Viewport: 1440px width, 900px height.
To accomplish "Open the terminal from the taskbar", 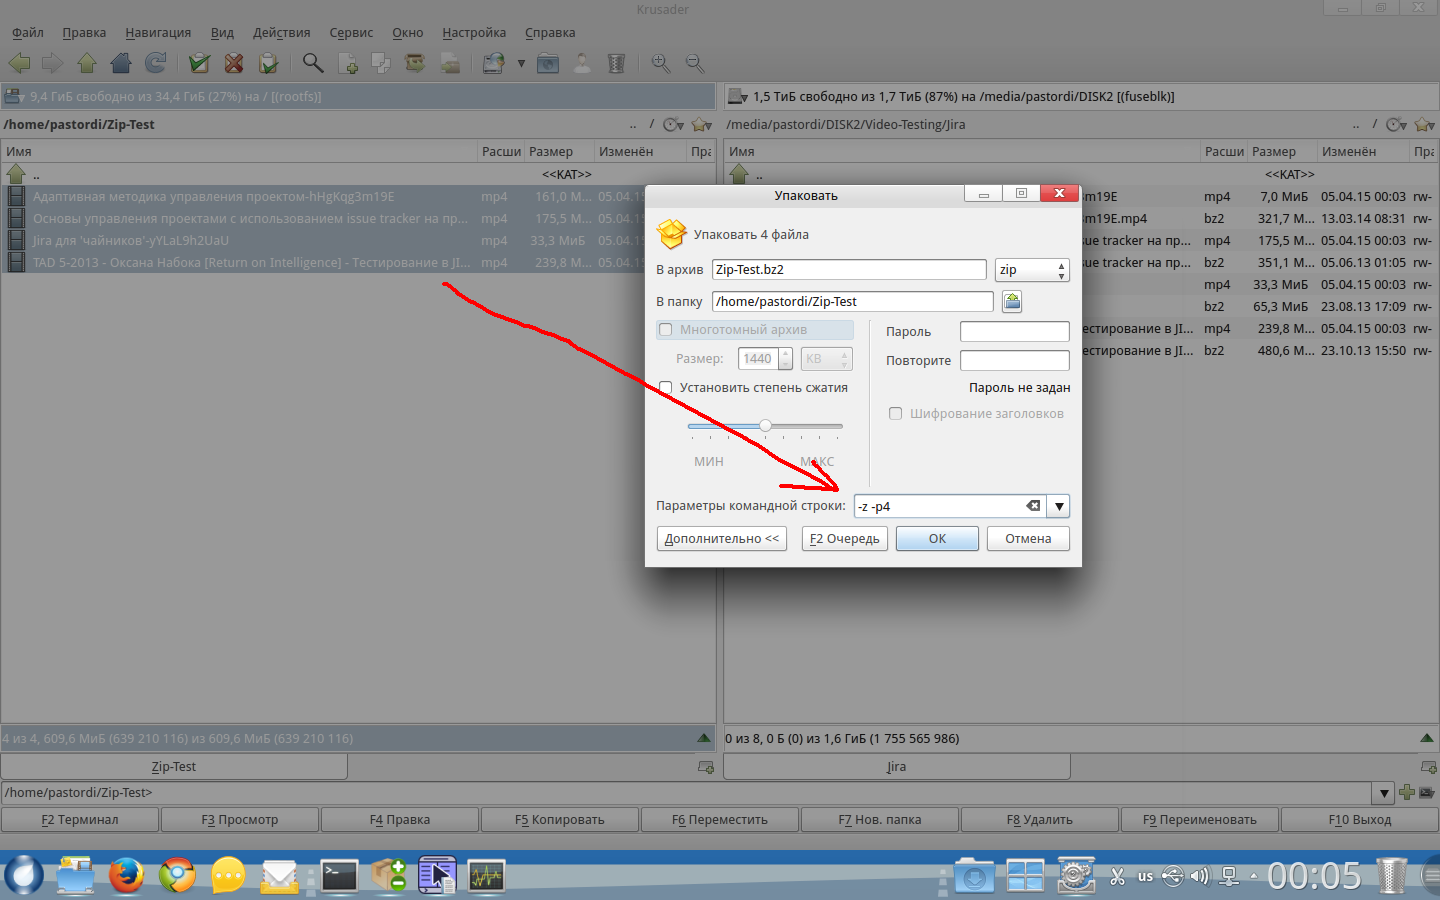I will pyautogui.click(x=339, y=875).
